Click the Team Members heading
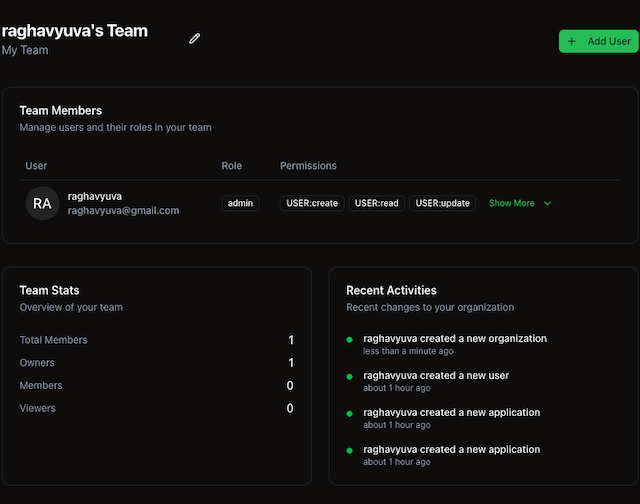 click(x=61, y=111)
